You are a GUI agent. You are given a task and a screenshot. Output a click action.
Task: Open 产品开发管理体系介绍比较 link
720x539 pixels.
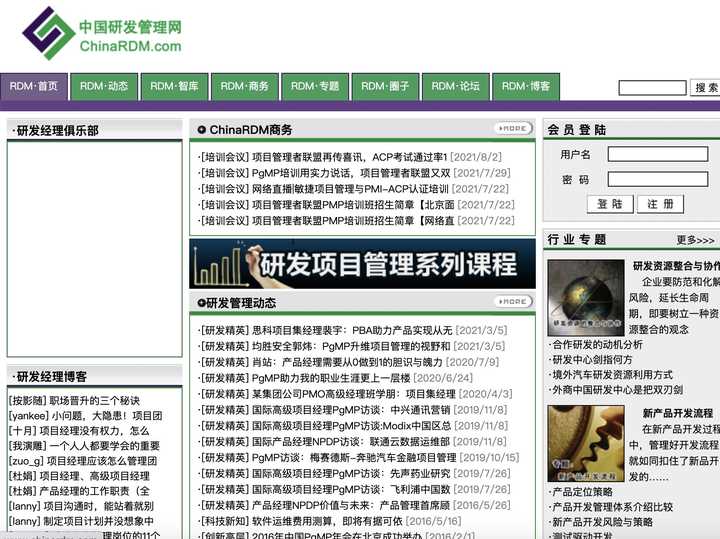pos(611,507)
